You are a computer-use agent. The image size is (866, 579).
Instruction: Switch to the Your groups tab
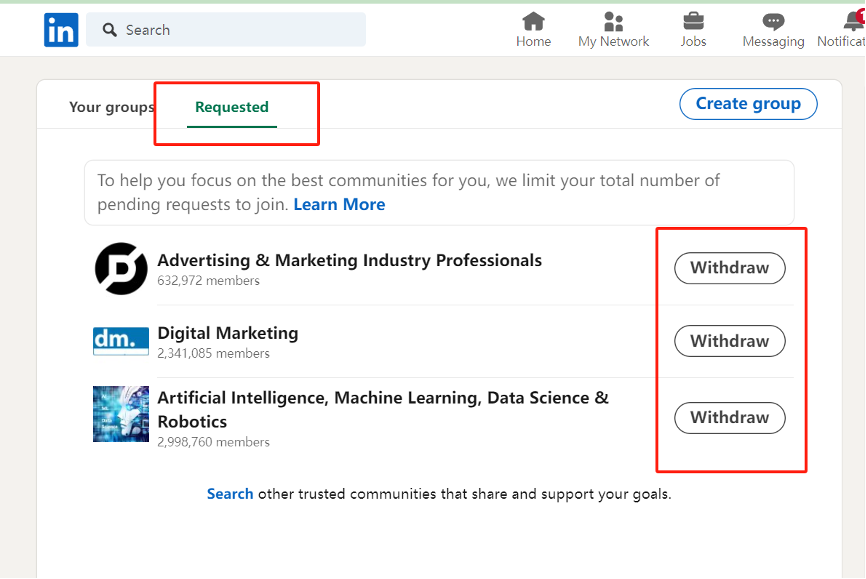point(112,107)
